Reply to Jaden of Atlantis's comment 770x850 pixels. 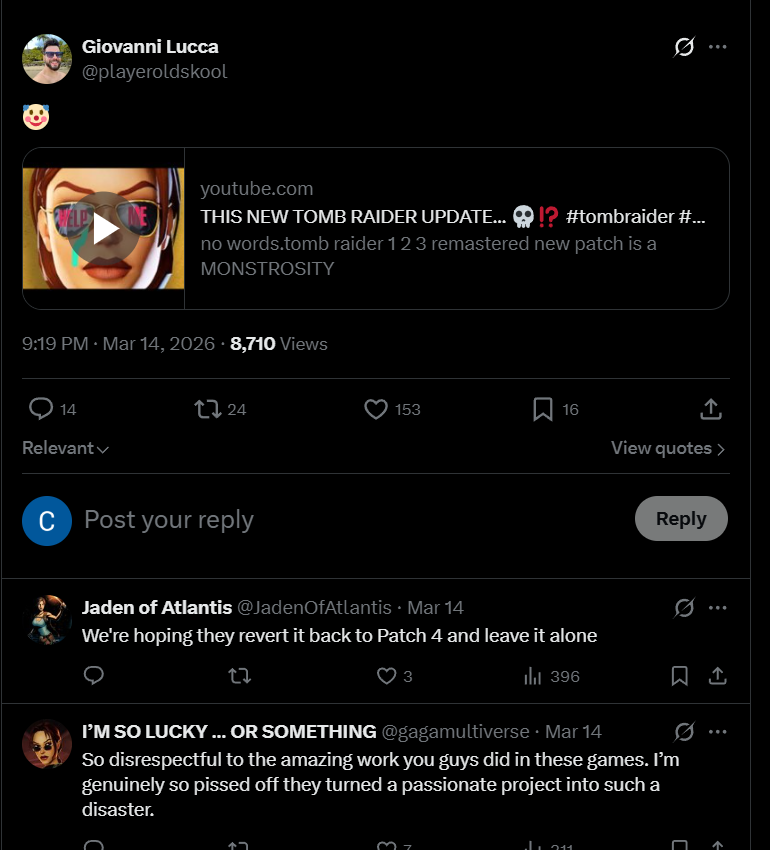point(94,677)
